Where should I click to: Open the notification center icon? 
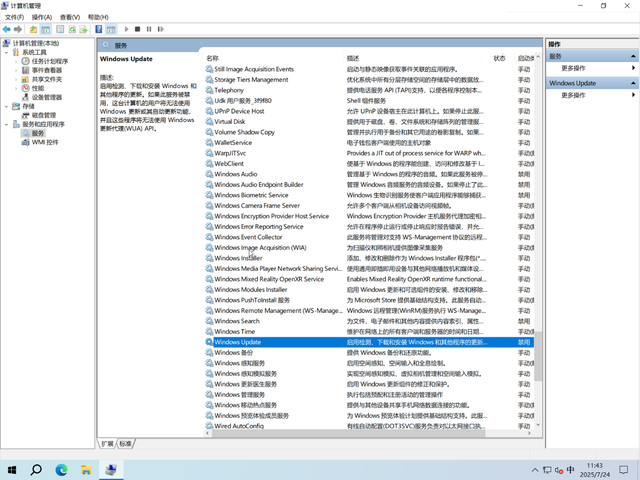pos(624,470)
